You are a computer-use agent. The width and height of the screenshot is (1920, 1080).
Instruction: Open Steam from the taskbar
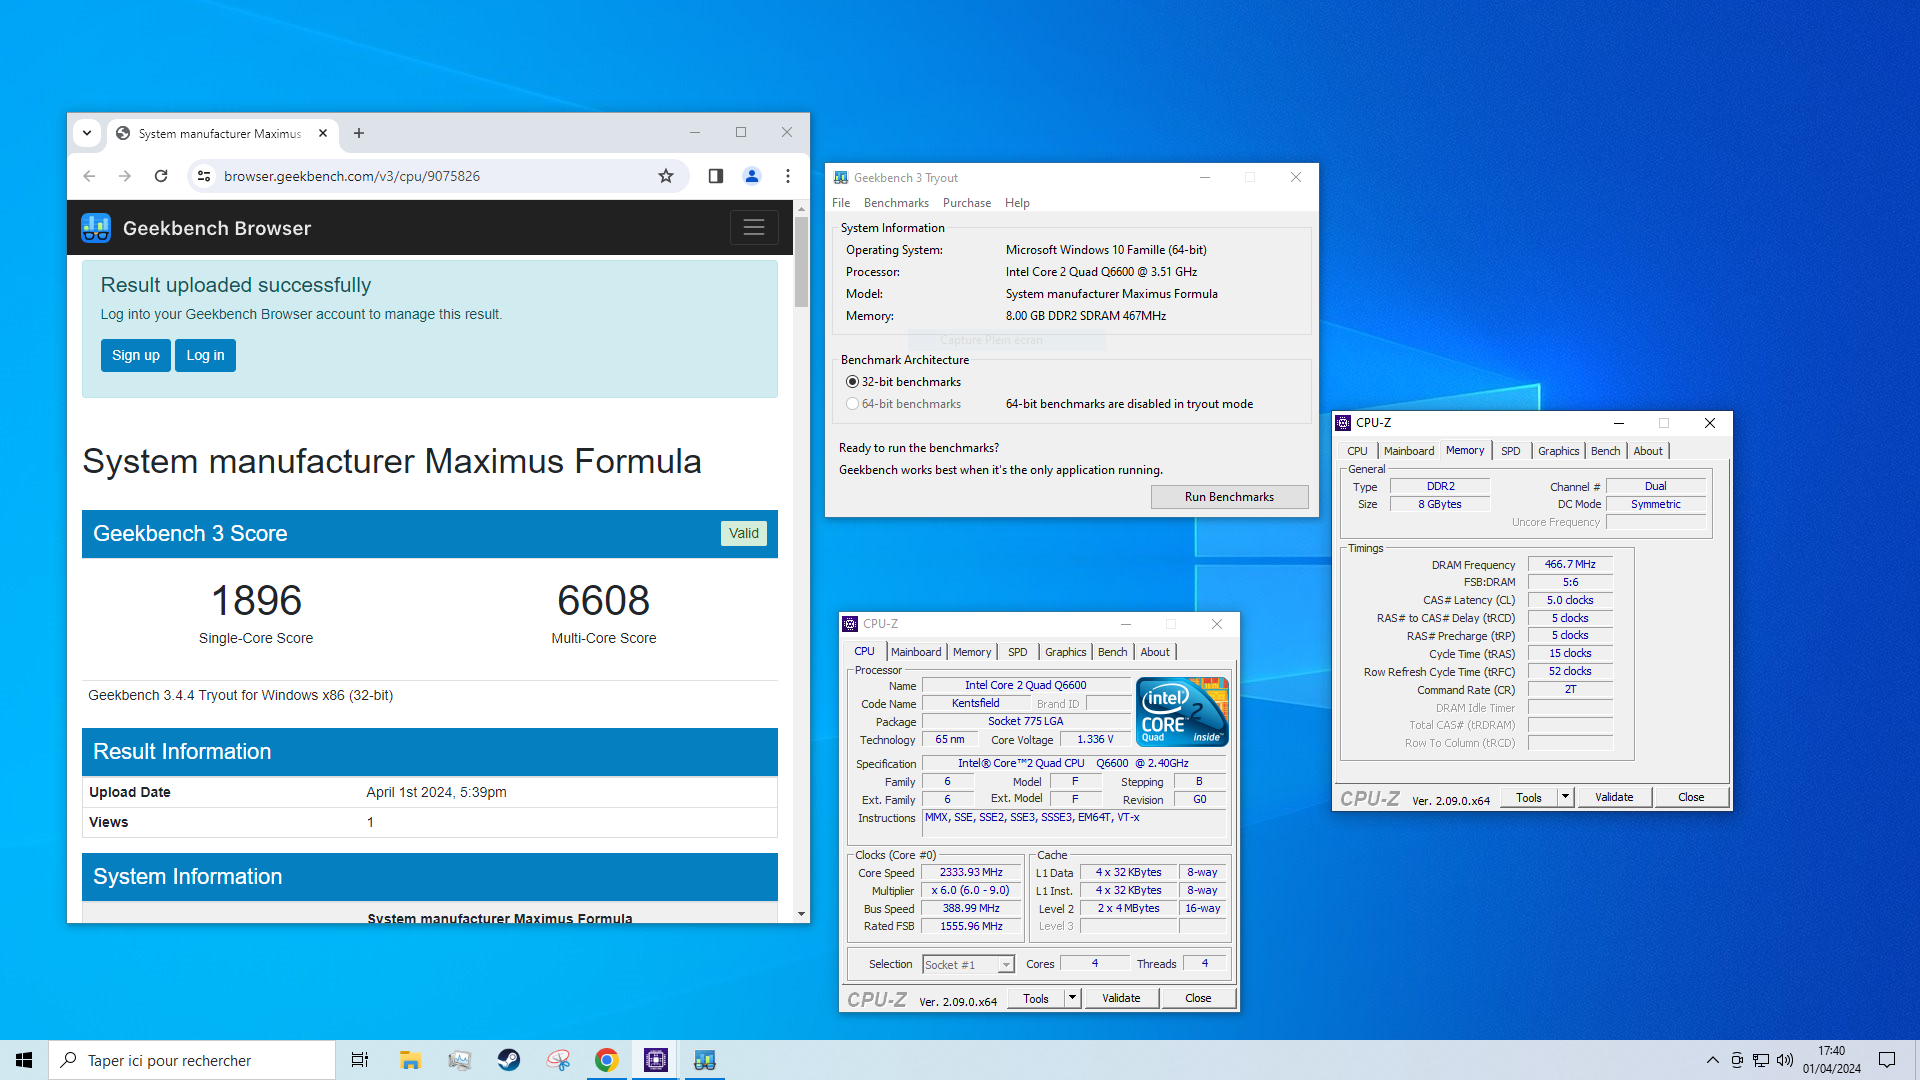(x=508, y=1060)
